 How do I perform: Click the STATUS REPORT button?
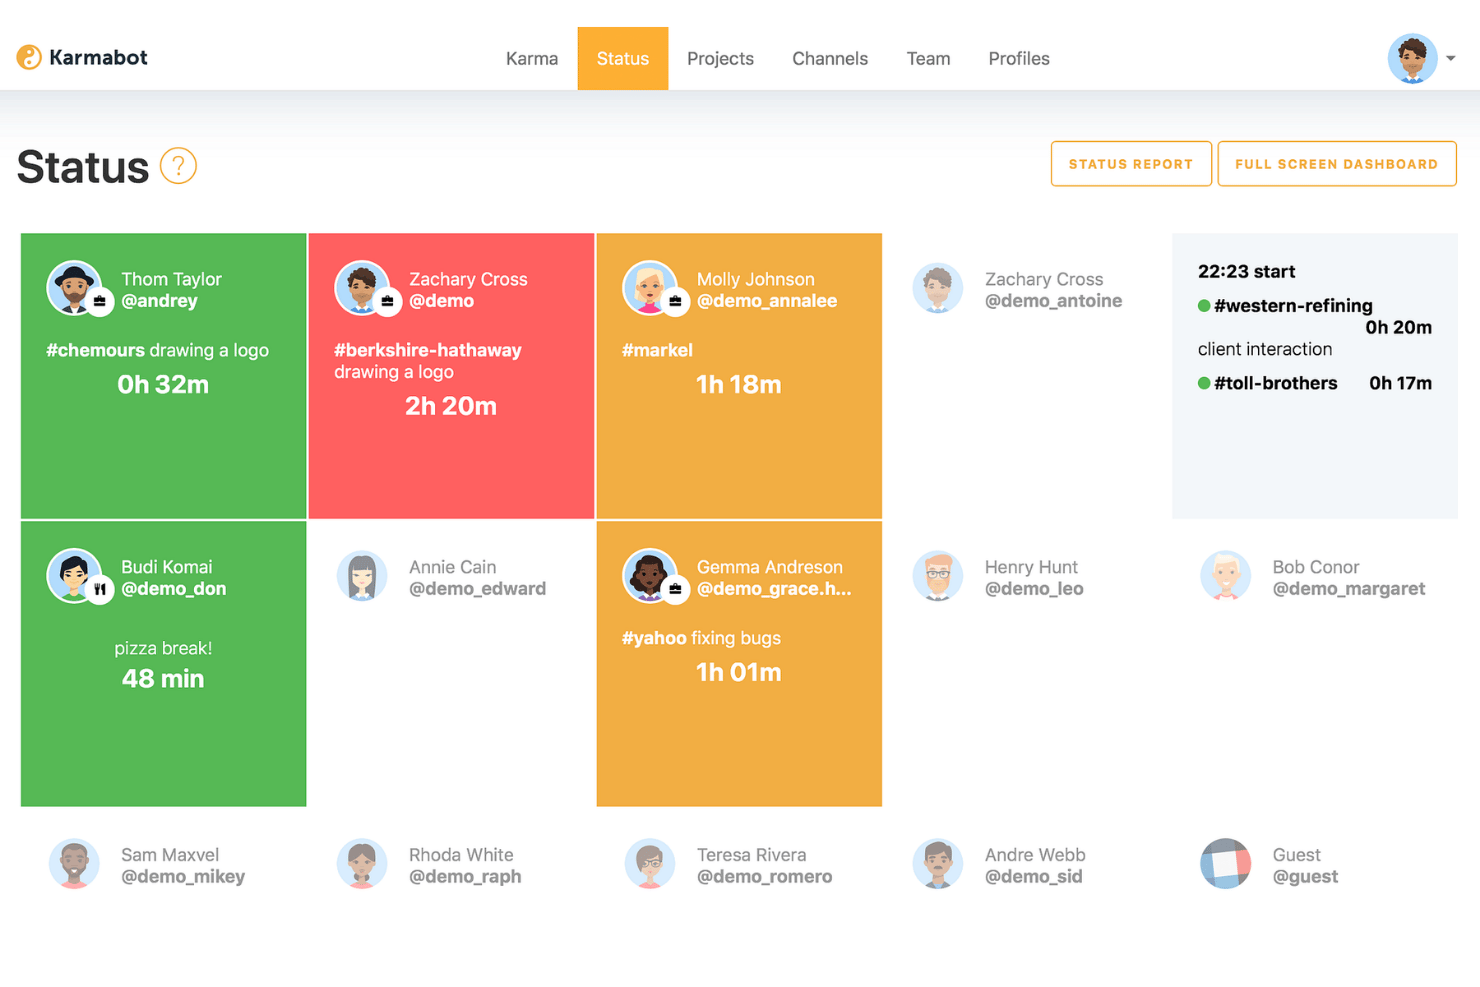(x=1131, y=164)
